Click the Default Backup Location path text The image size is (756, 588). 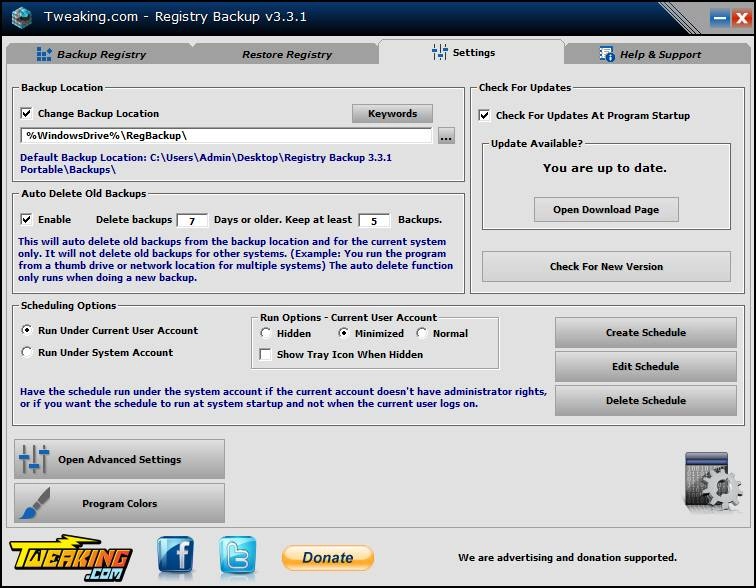point(206,163)
